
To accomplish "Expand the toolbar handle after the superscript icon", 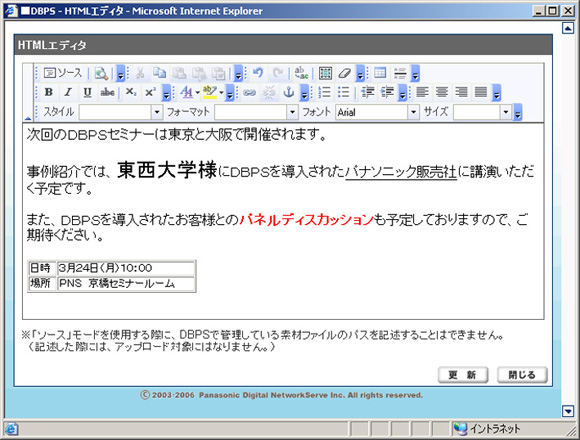I will coord(166,92).
